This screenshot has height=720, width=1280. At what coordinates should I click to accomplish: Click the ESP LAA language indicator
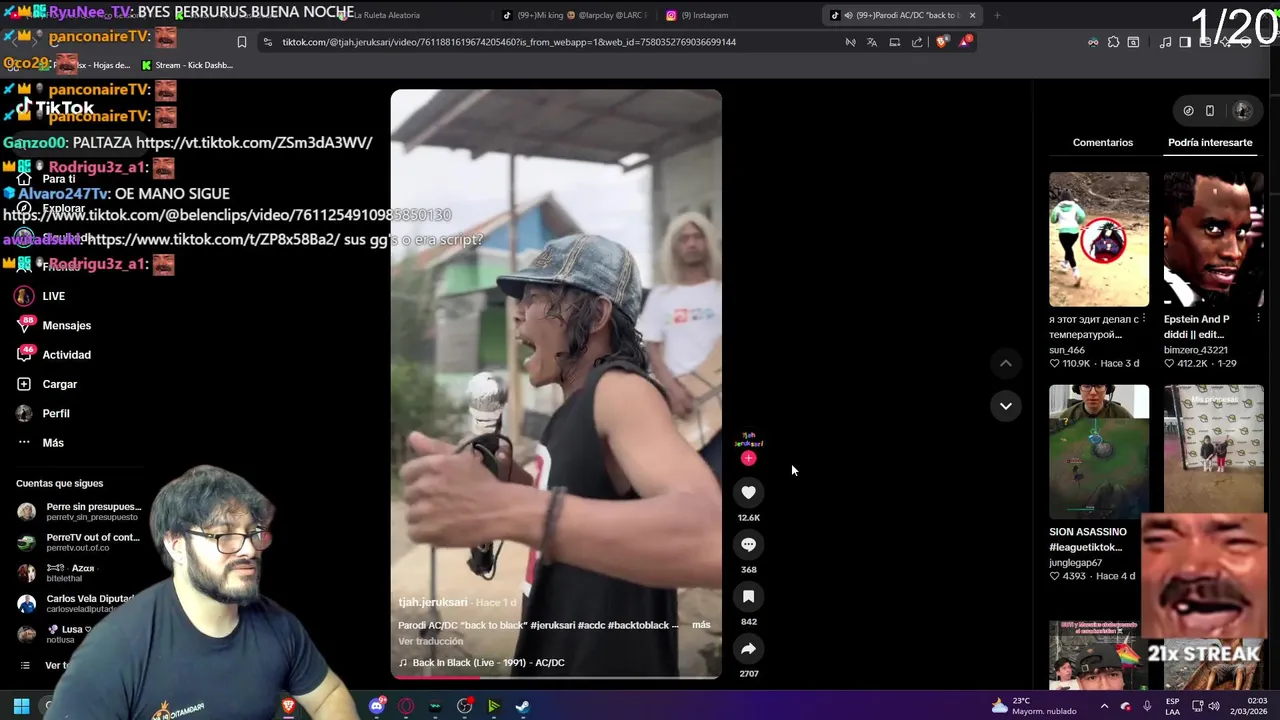1173,706
